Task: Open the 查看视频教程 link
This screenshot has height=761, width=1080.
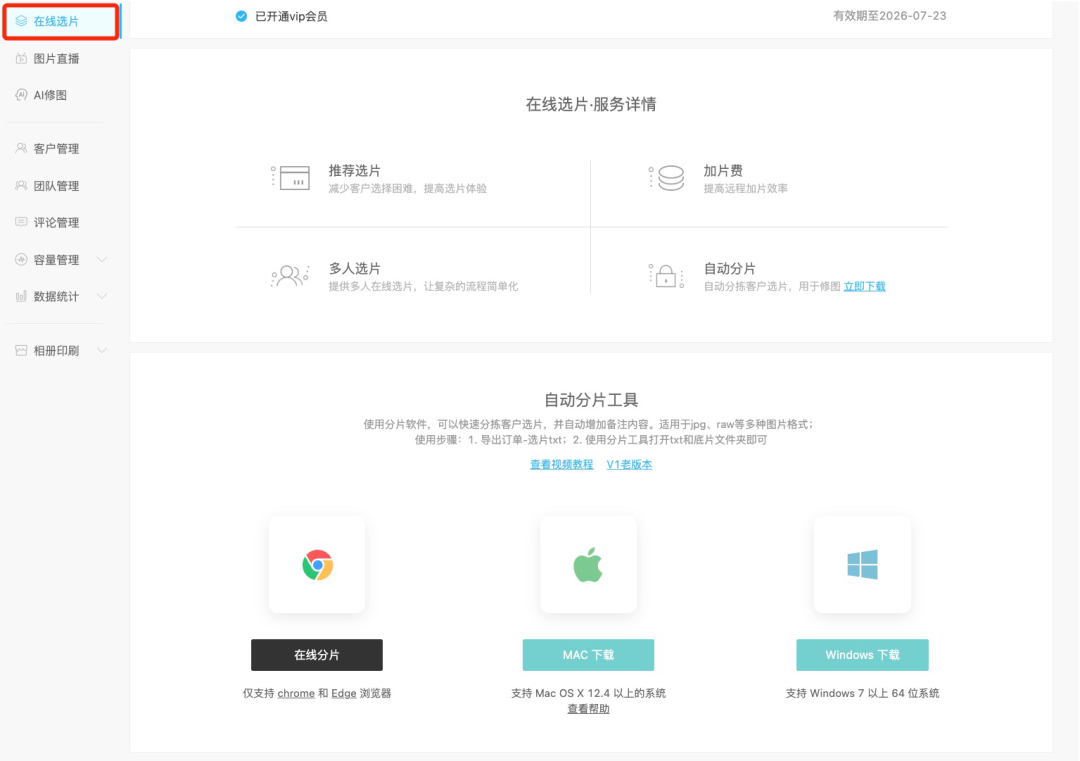Action: click(561, 464)
